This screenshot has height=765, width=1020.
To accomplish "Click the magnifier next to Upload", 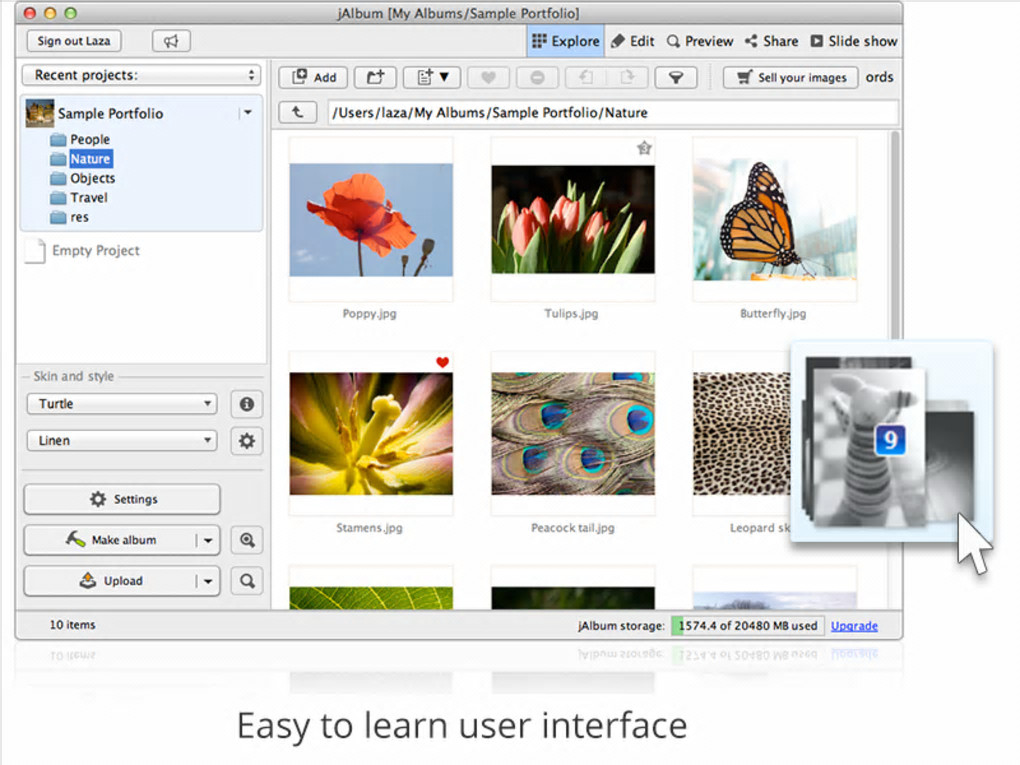I will click(x=246, y=580).
